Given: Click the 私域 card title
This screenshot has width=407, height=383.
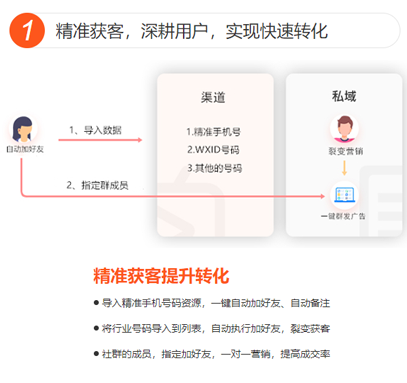Looking at the screenshot, I should (x=344, y=96).
